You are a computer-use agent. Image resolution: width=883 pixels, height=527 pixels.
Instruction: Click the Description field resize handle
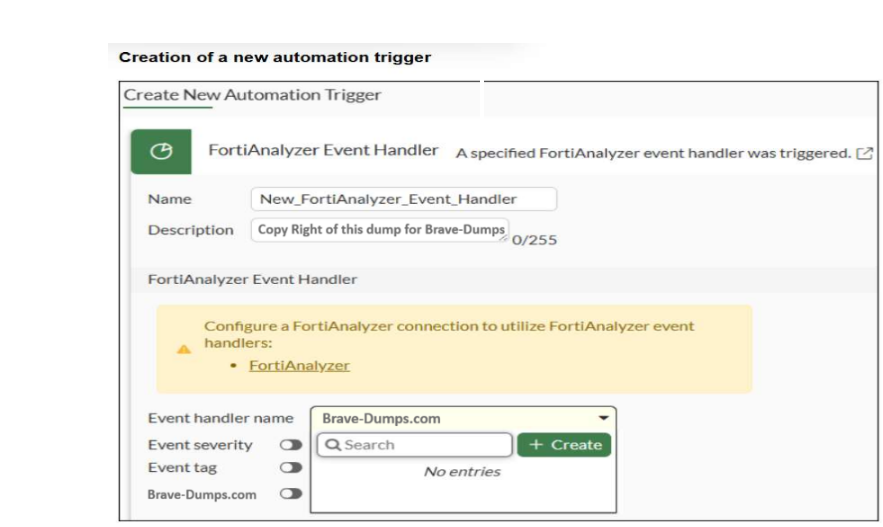(x=505, y=237)
